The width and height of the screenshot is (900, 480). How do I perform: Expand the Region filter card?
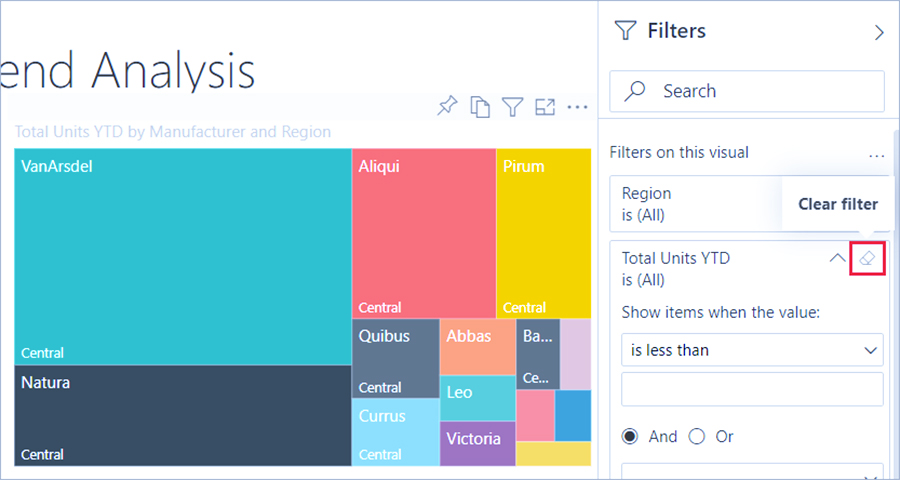700,203
